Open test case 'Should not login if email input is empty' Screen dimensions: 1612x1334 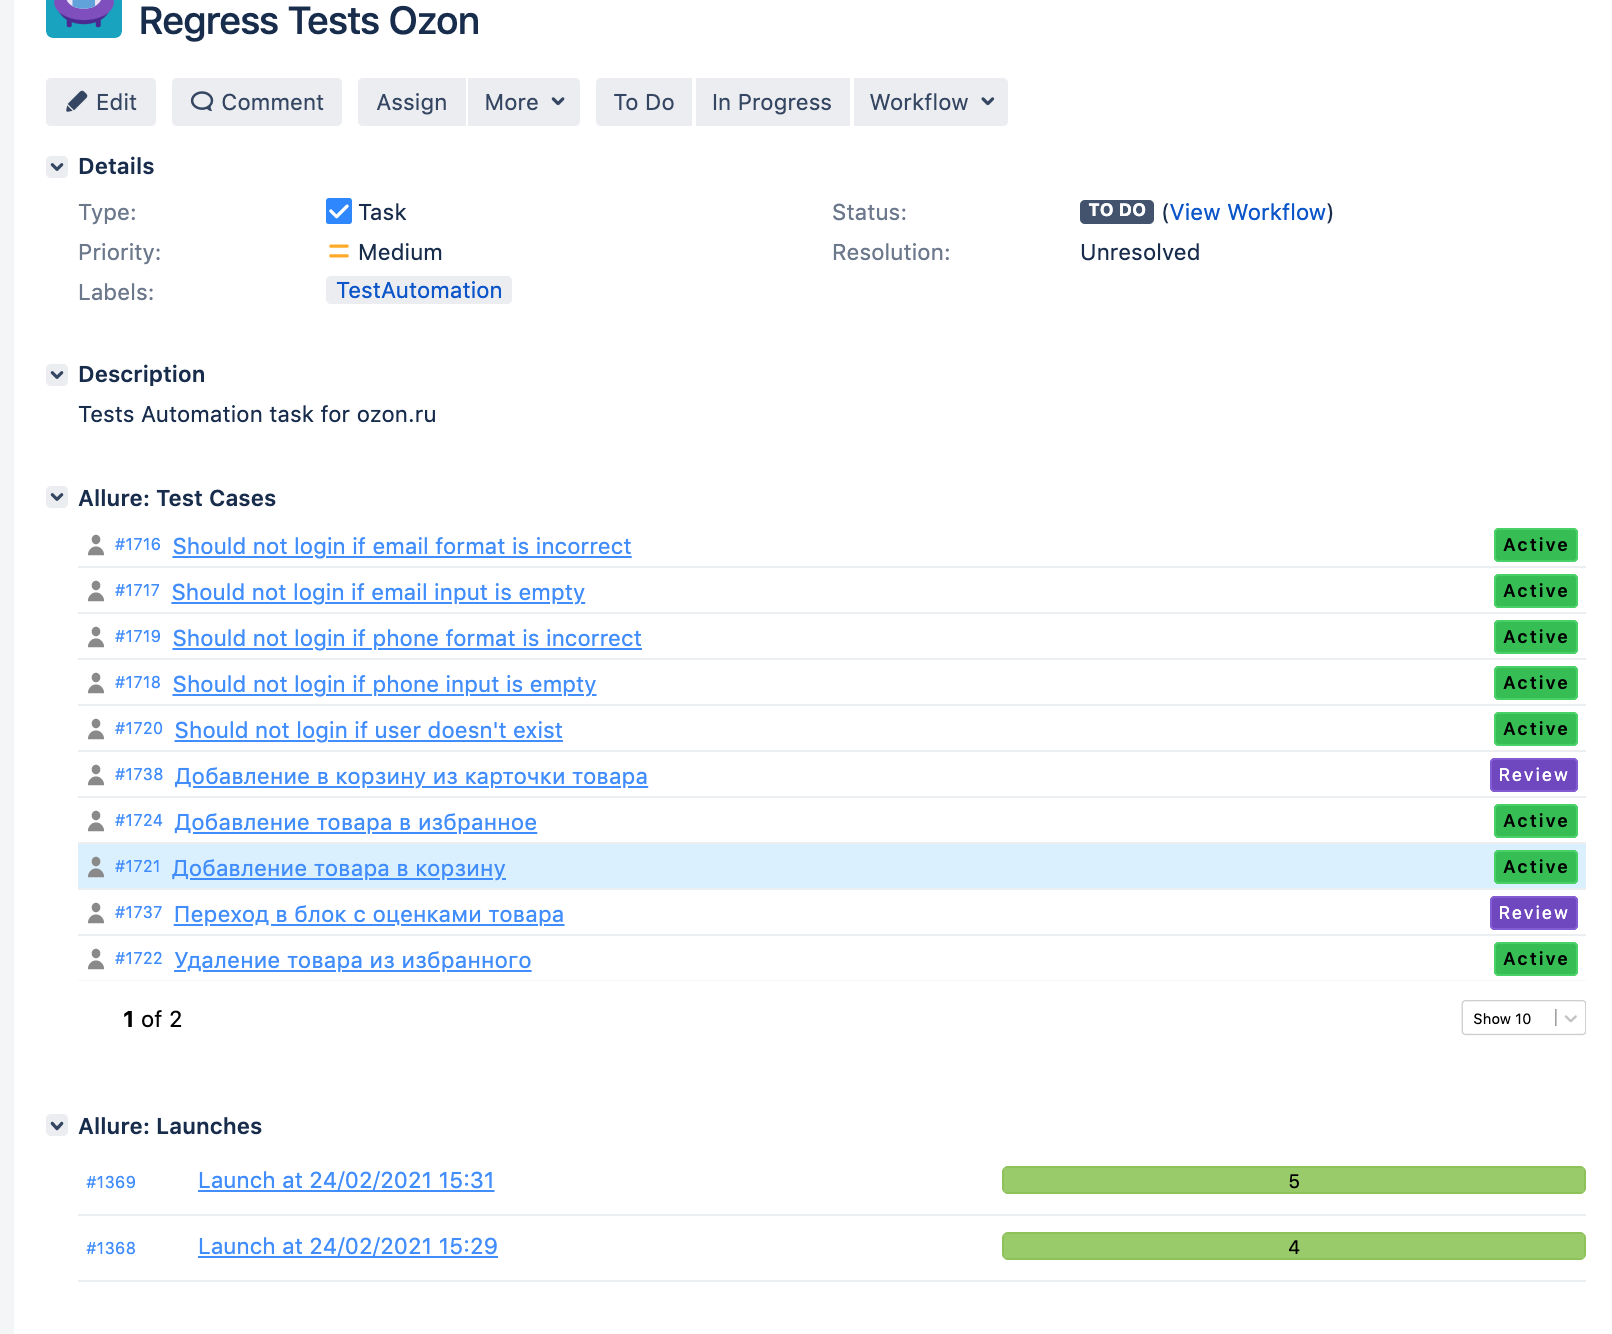378,592
